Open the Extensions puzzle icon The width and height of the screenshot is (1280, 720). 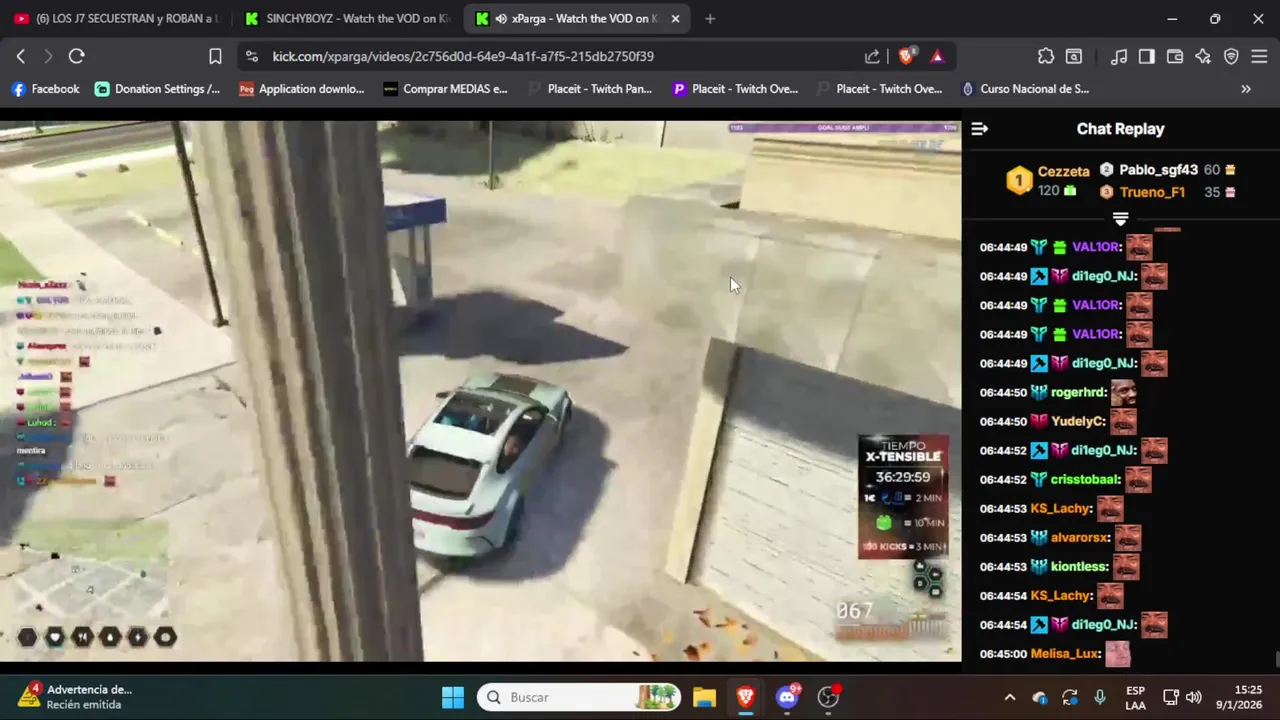point(1046,57)
